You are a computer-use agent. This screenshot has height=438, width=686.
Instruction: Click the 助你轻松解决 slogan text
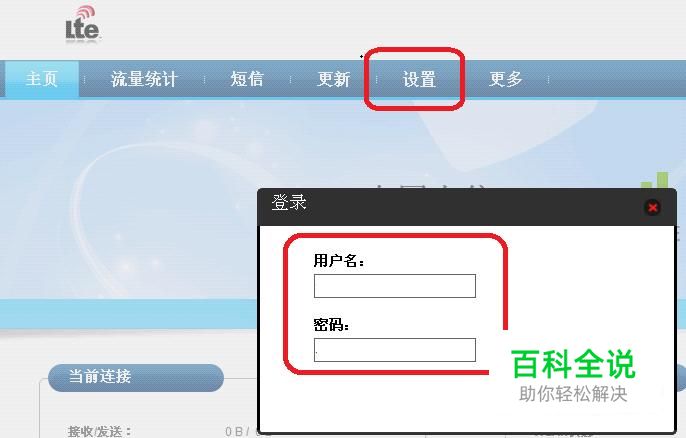pos(573,394)
